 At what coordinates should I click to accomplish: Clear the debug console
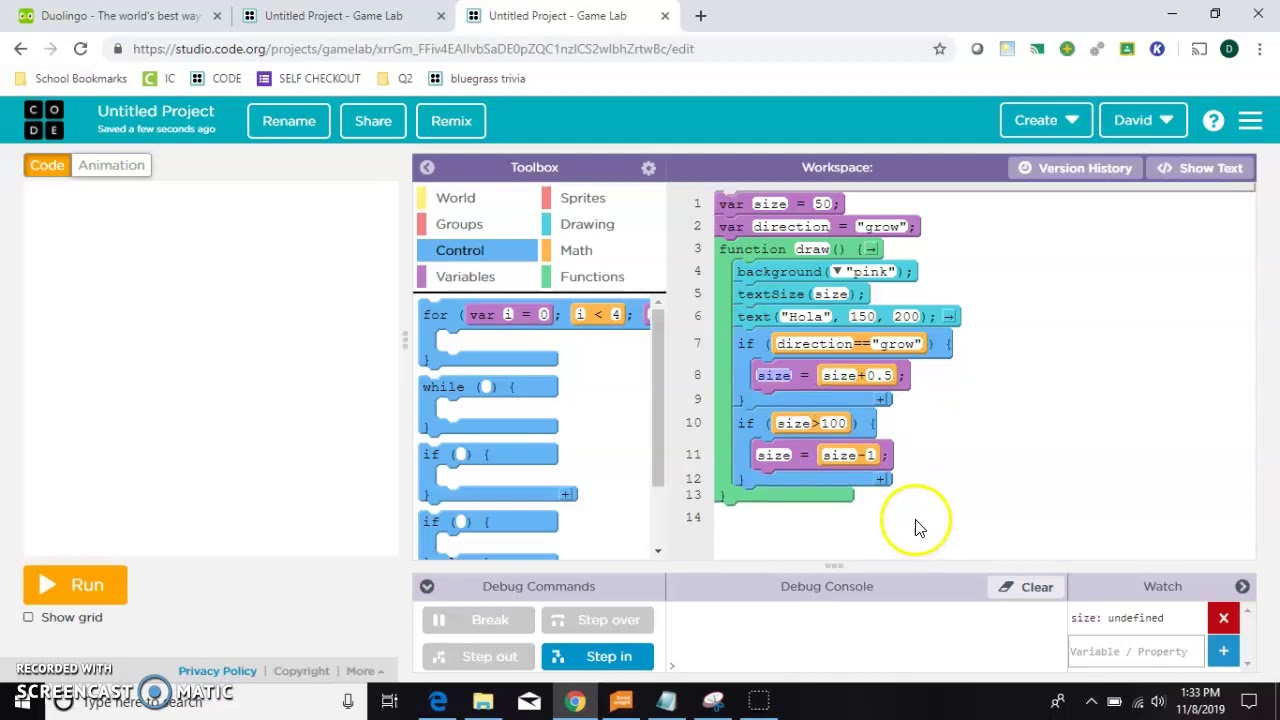pos(1026,587)
